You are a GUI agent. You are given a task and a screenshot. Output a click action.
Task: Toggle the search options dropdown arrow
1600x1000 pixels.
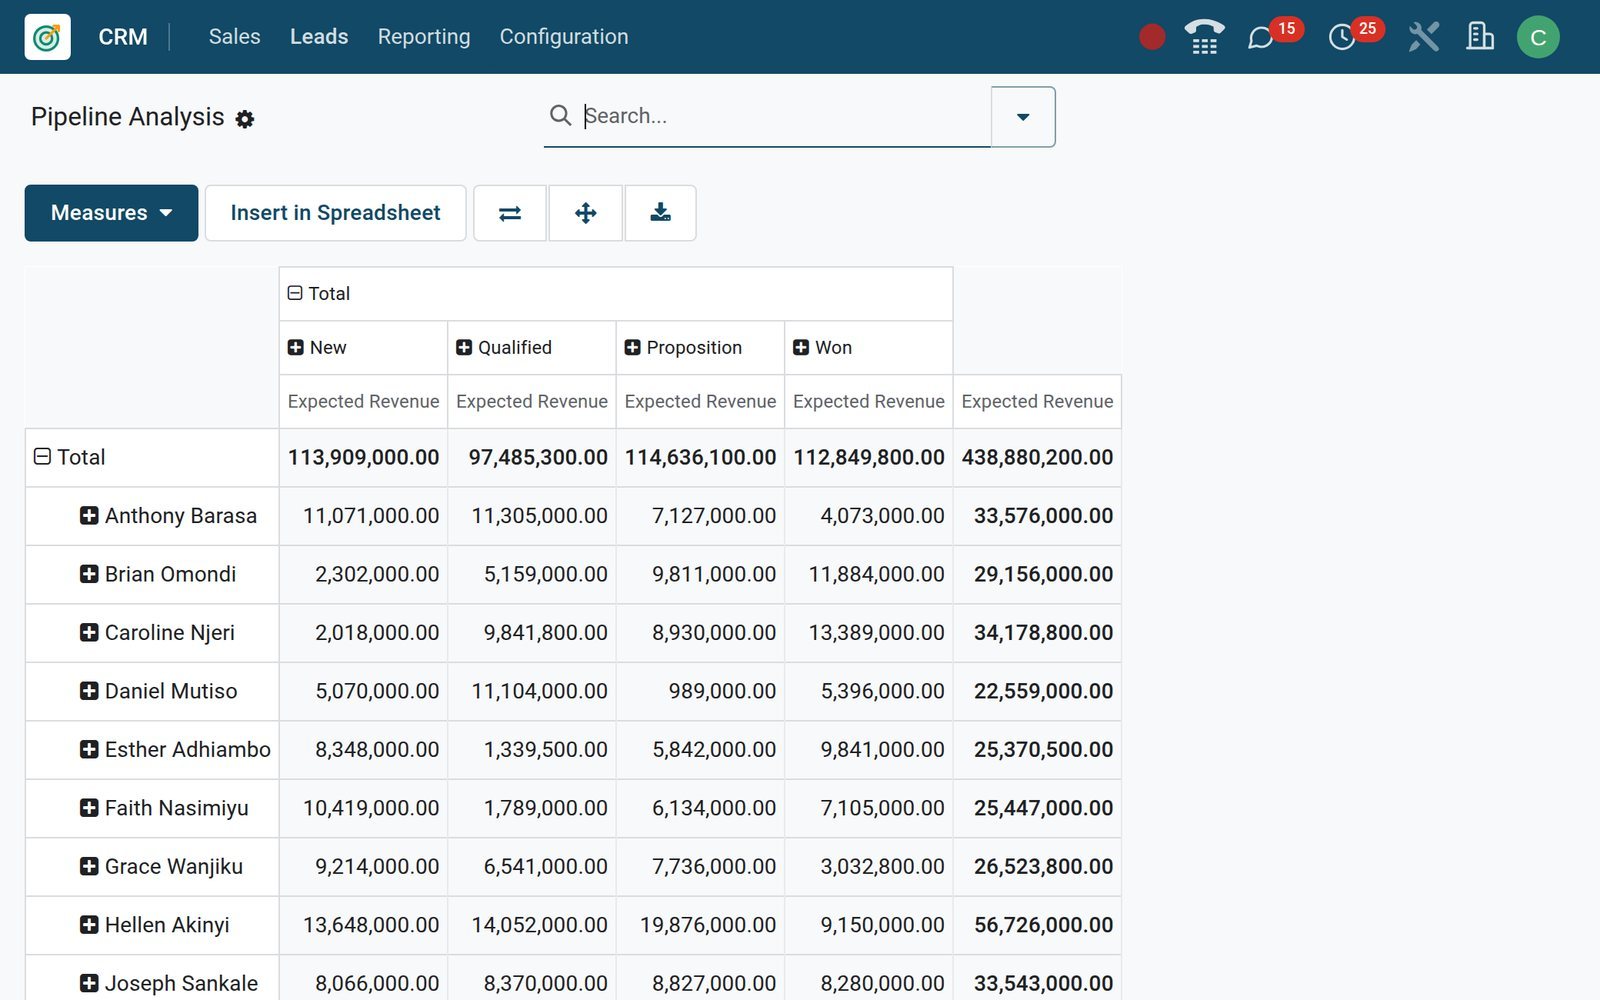1023,117
